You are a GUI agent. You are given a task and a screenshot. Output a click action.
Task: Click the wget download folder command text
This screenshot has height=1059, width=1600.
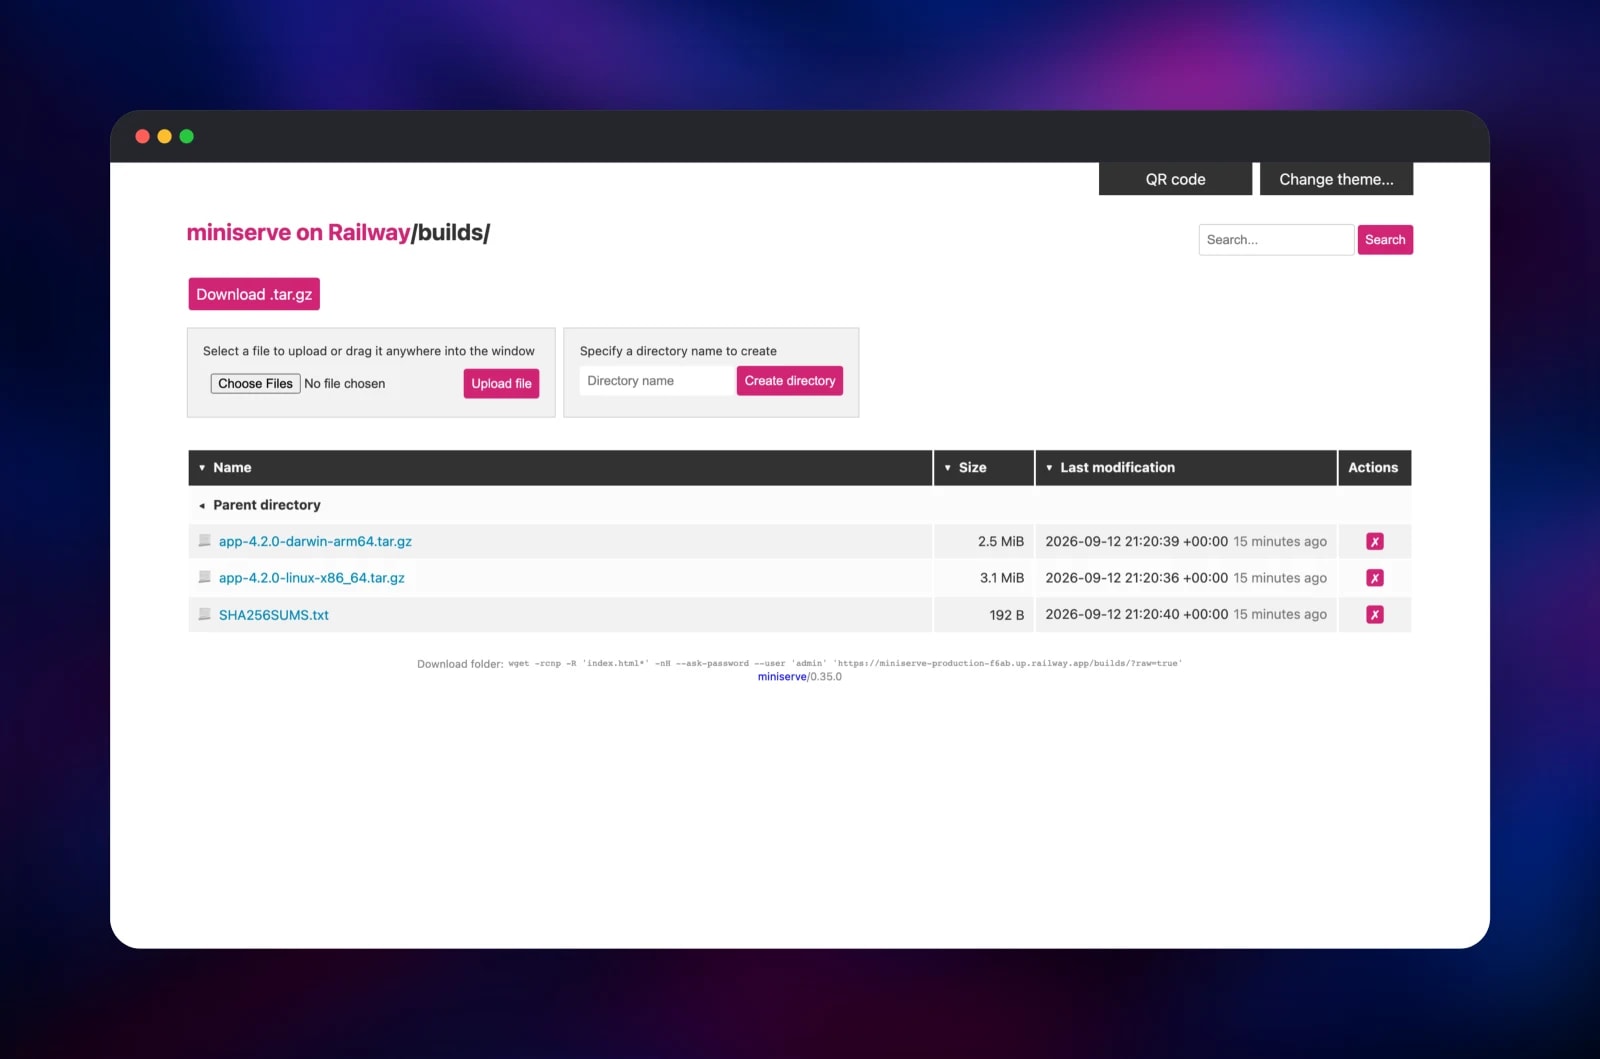tap(845, 663)
